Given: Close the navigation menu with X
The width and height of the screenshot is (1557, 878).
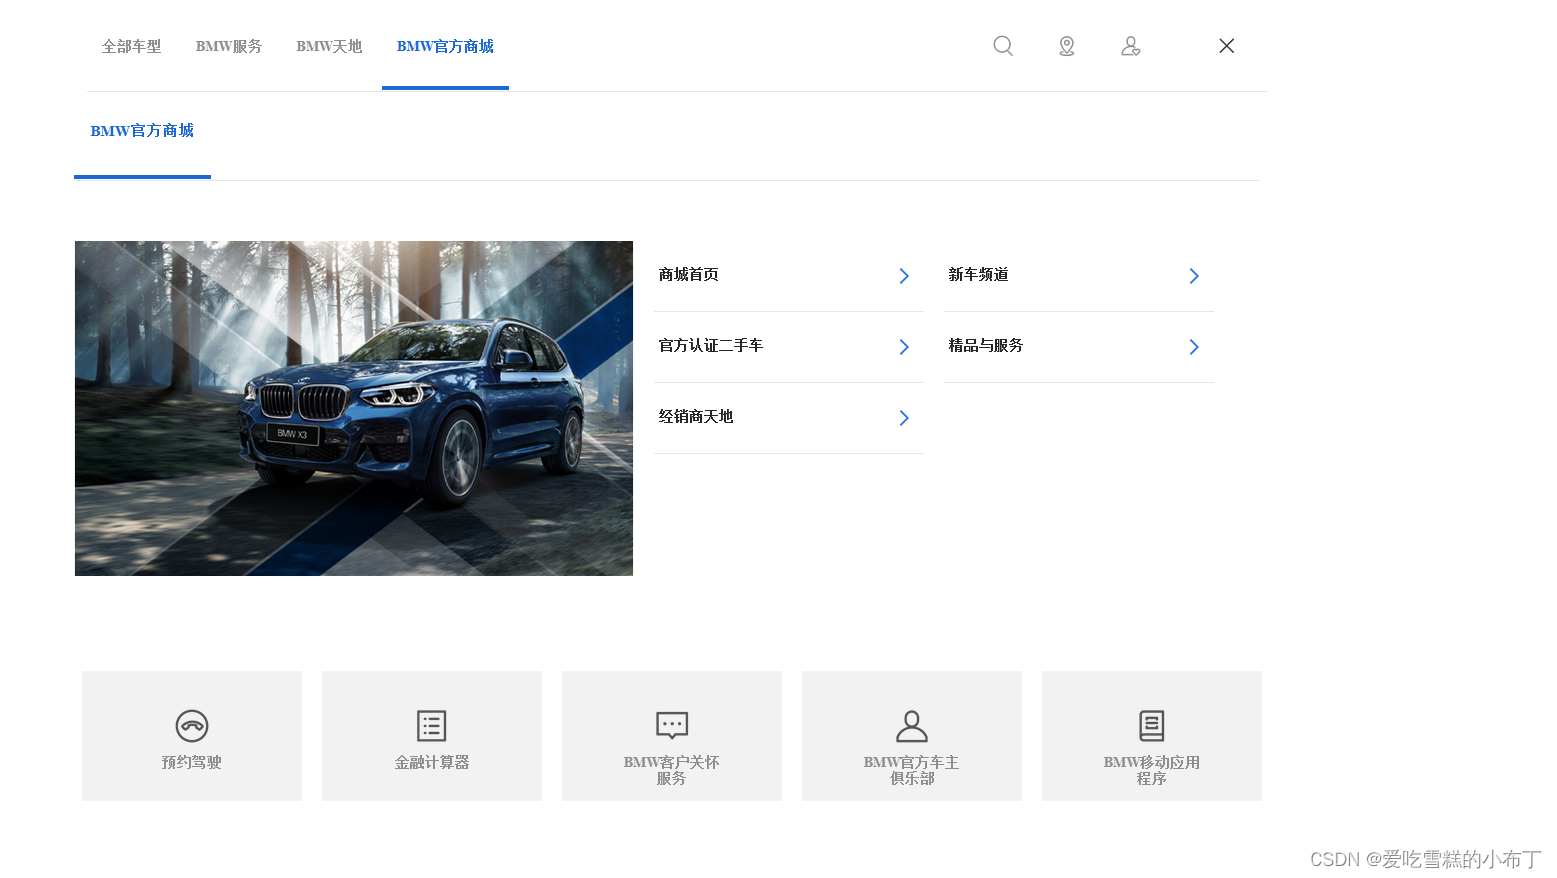Looking at the screenshot, I should 1227,46.
